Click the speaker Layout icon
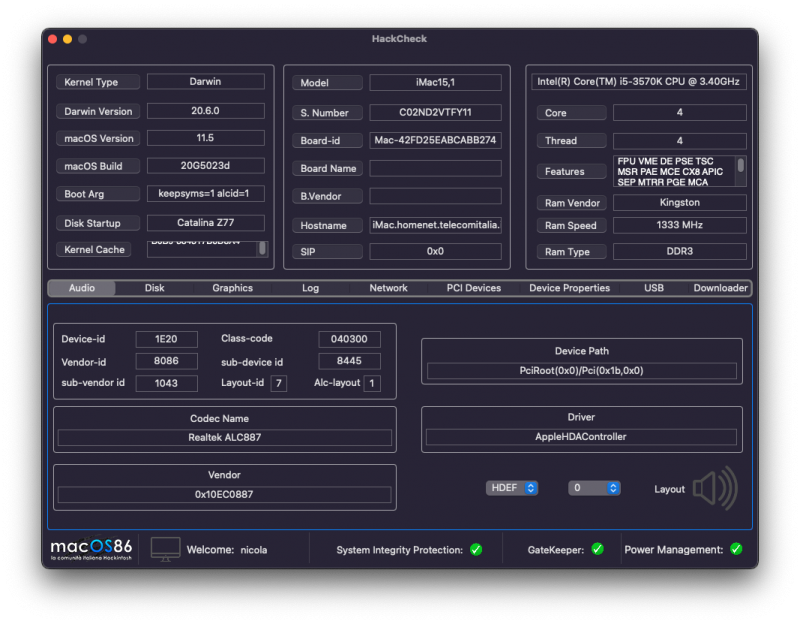Image resolution: width=800 pixels, height=624 pixels. point(715,488)
